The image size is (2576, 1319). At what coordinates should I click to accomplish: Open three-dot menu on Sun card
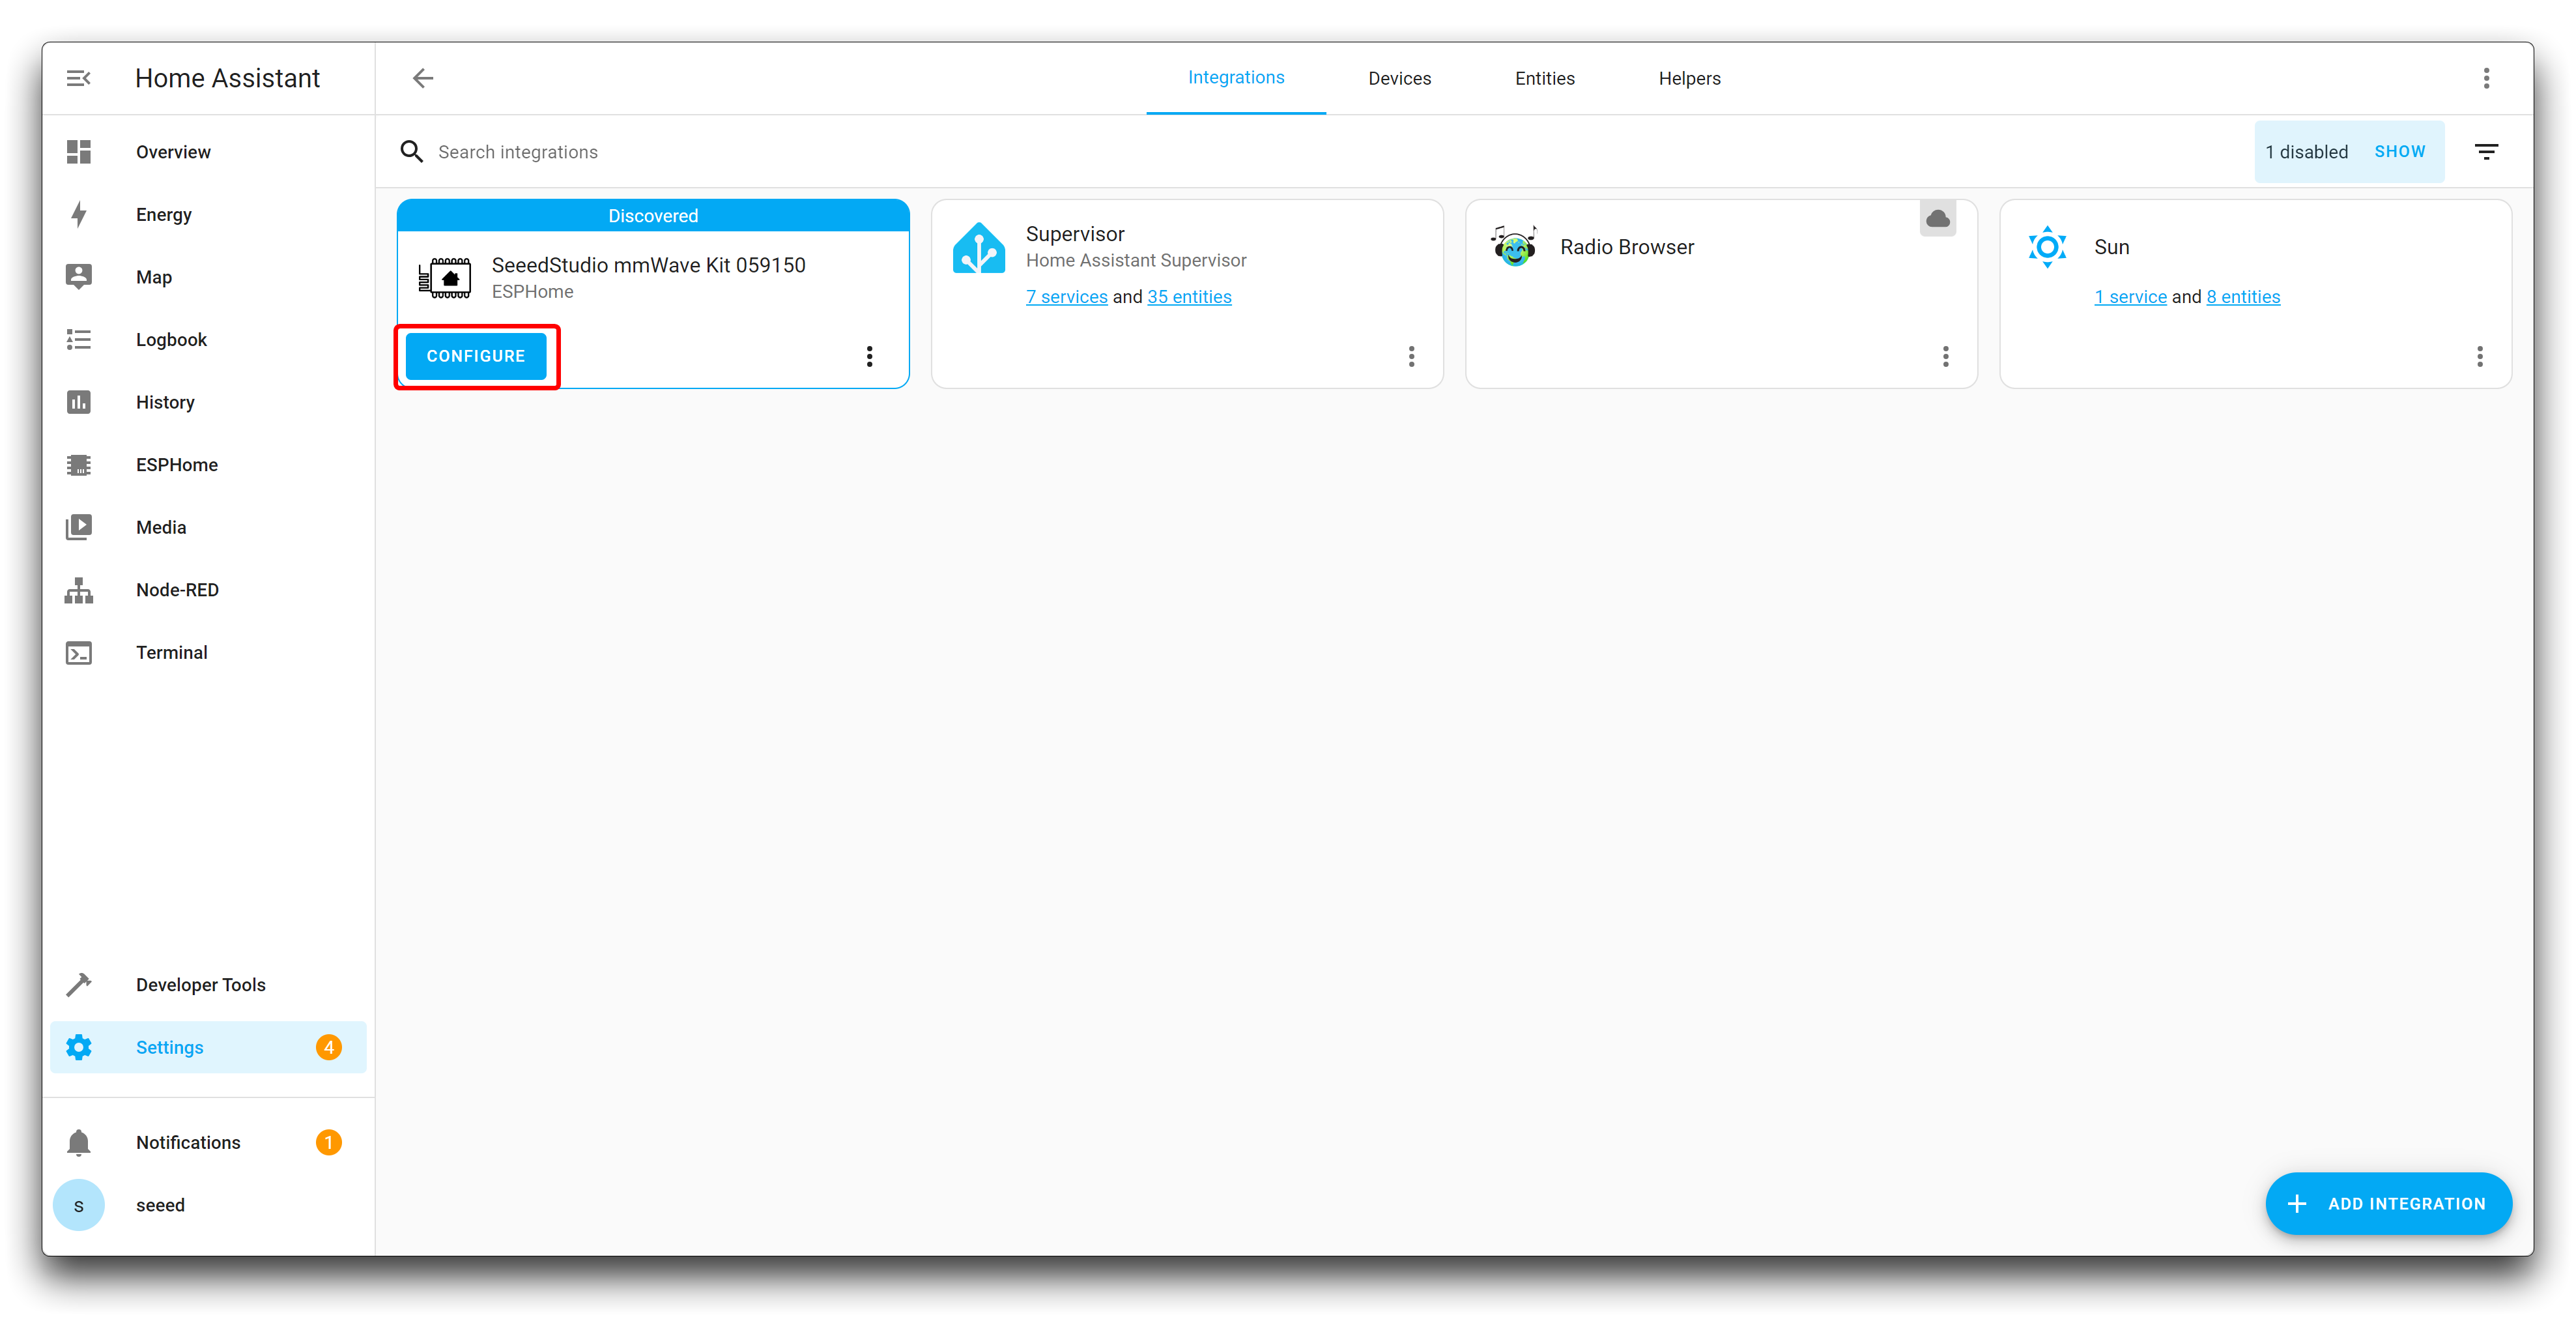click(x=2479, y=356)
